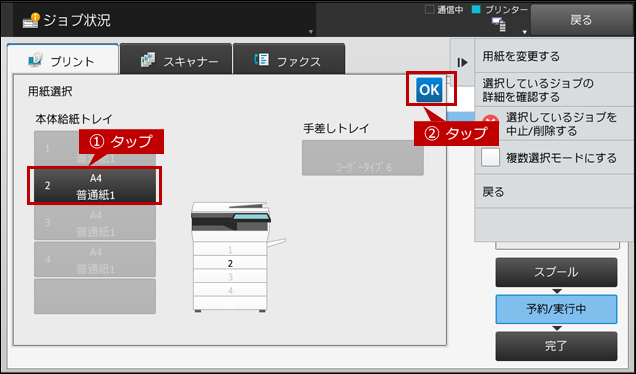Screen dimensions: 636x374
Task: Collapse the action panel with arrow icon
Action: coord(462,62)
